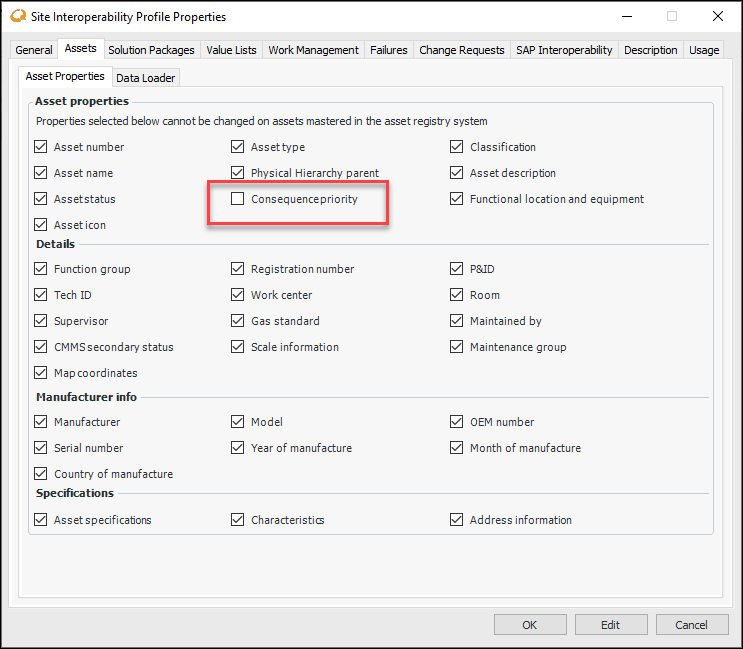Viewport: 743px width, 649px height.
Task: Uncheck the Asset number checkbox
Action: click(41, 147)
